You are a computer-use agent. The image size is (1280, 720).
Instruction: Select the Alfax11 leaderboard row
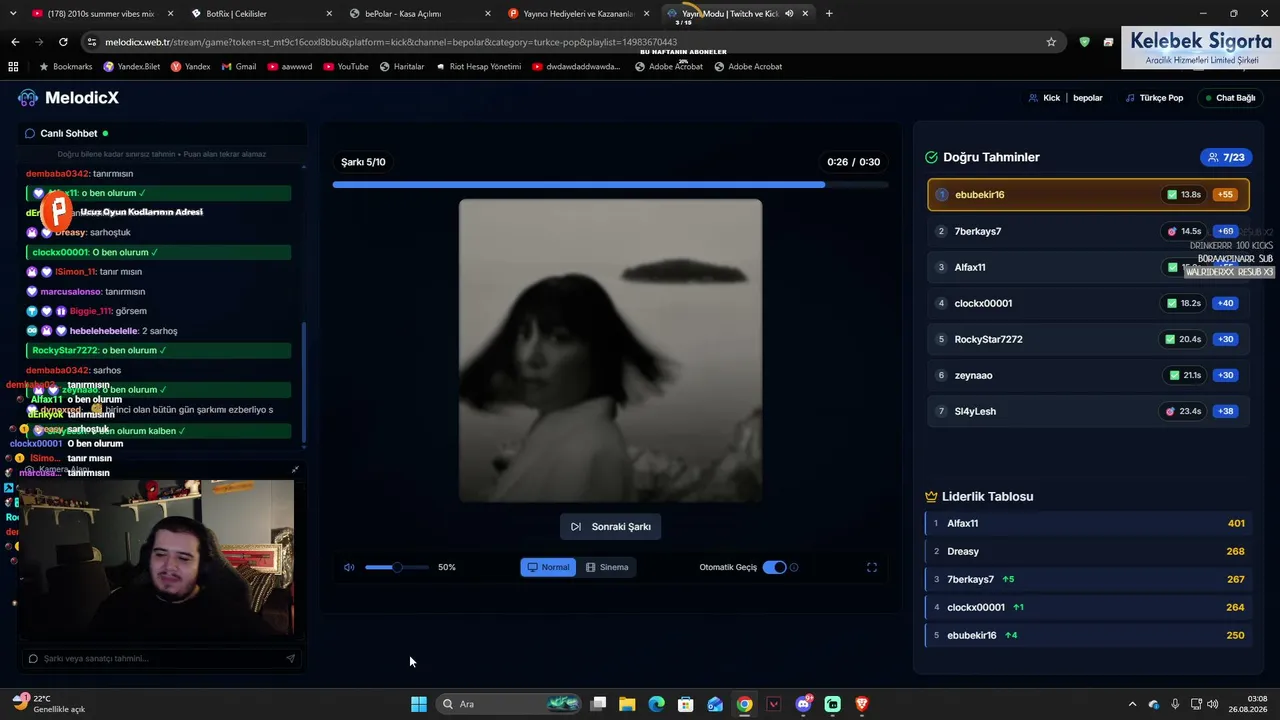click(x=1088, y=523)
